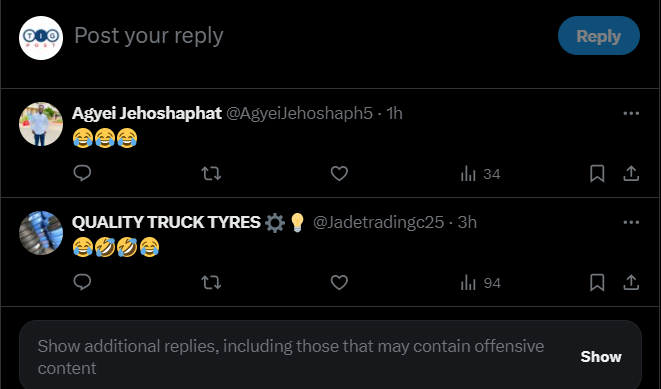The image size is (661, 389).
Task: Repost the QUALITY TRUCK TYRES reply
Action: (x=211, y=282)
